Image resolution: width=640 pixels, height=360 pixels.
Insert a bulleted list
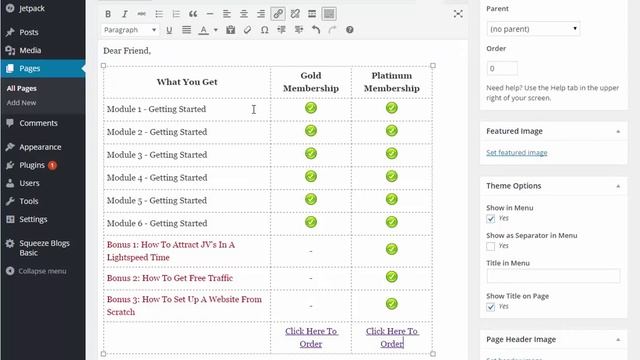159,14
